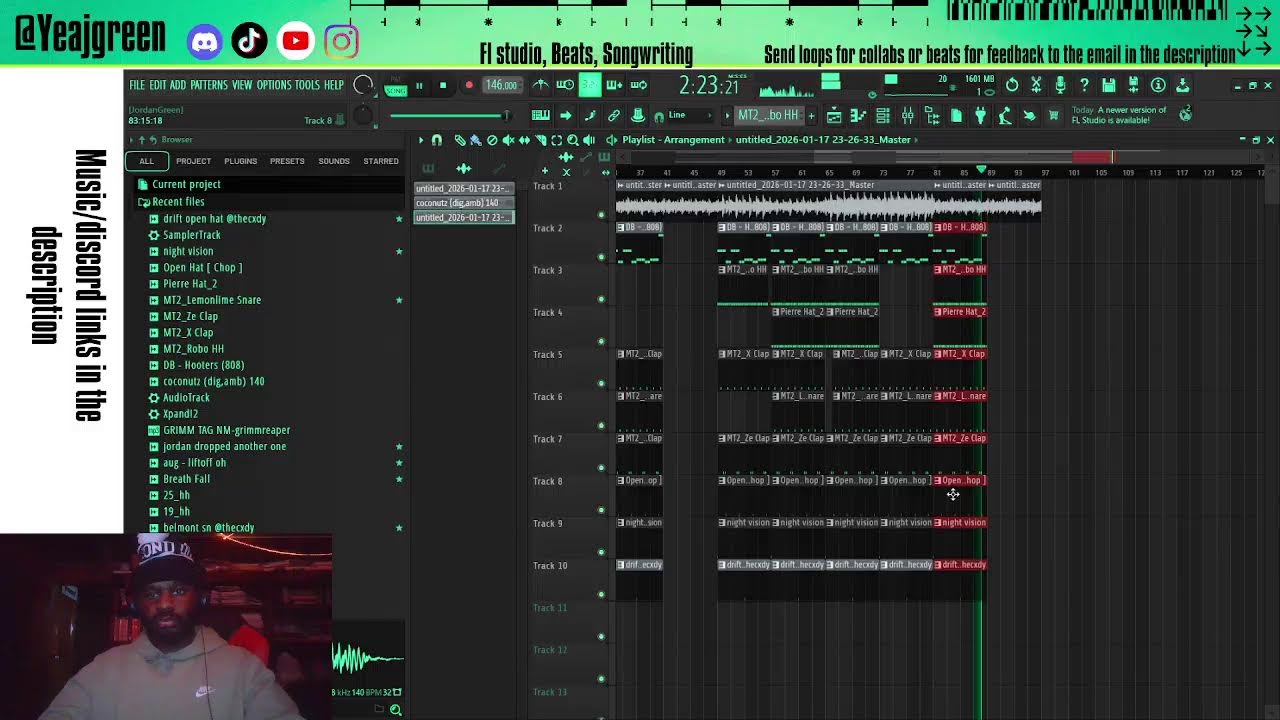Mute Track 8 with its green dot
The image size is (1280, 720).
(x=601, y=509)
